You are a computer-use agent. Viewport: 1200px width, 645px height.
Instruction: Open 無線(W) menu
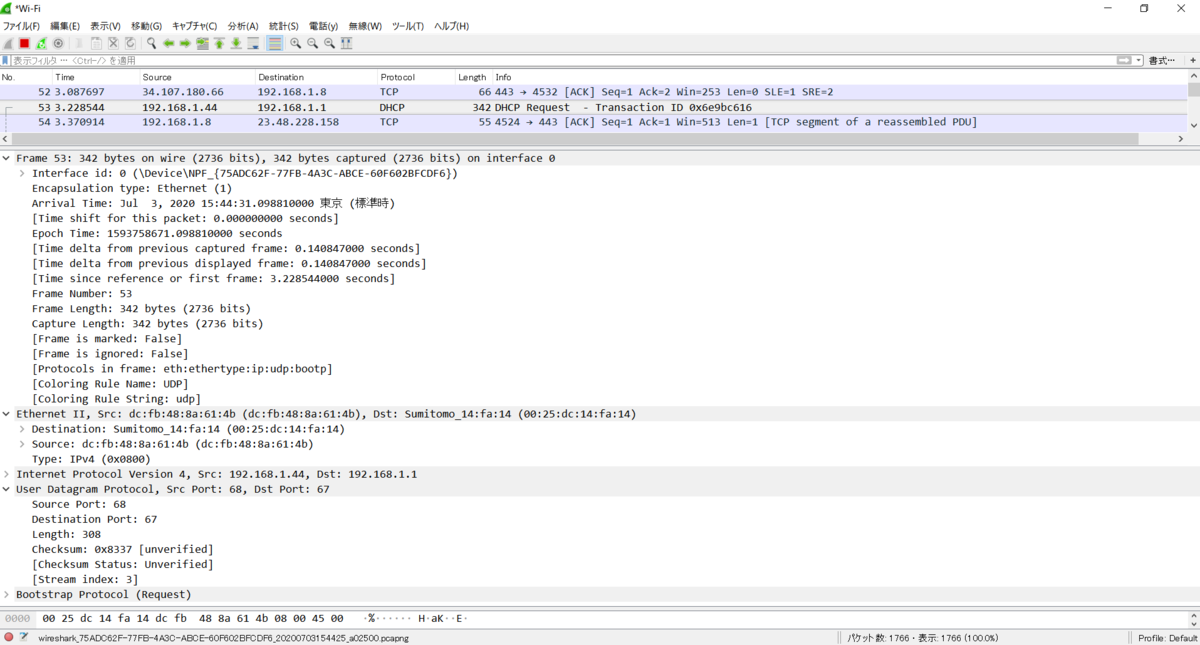click(x=365, y=26)
